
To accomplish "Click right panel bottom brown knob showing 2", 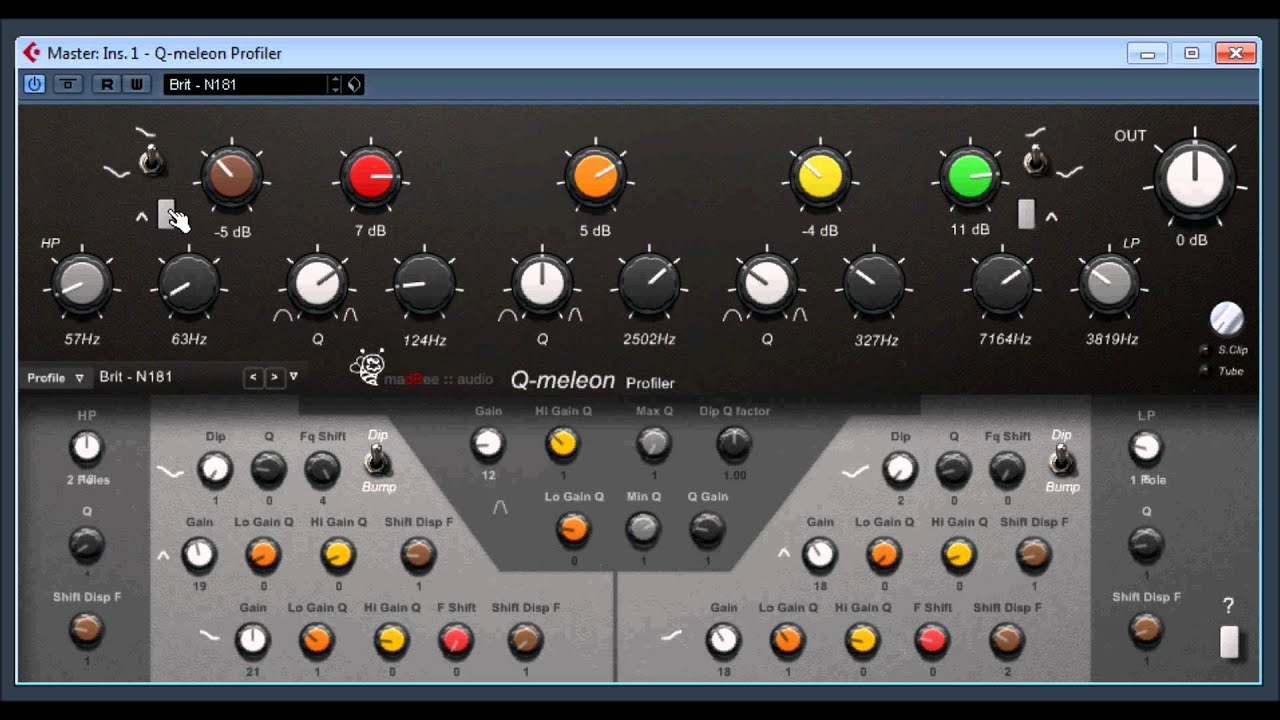I will coord(1007,639).
